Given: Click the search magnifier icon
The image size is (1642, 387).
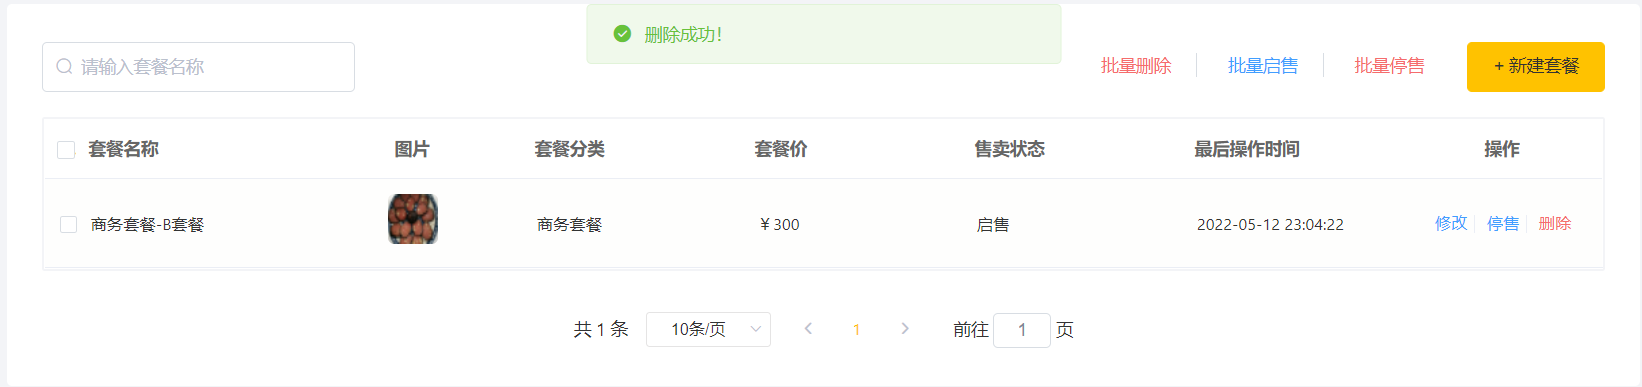Looking at the screenshot, I should click(x=64, y=67).
